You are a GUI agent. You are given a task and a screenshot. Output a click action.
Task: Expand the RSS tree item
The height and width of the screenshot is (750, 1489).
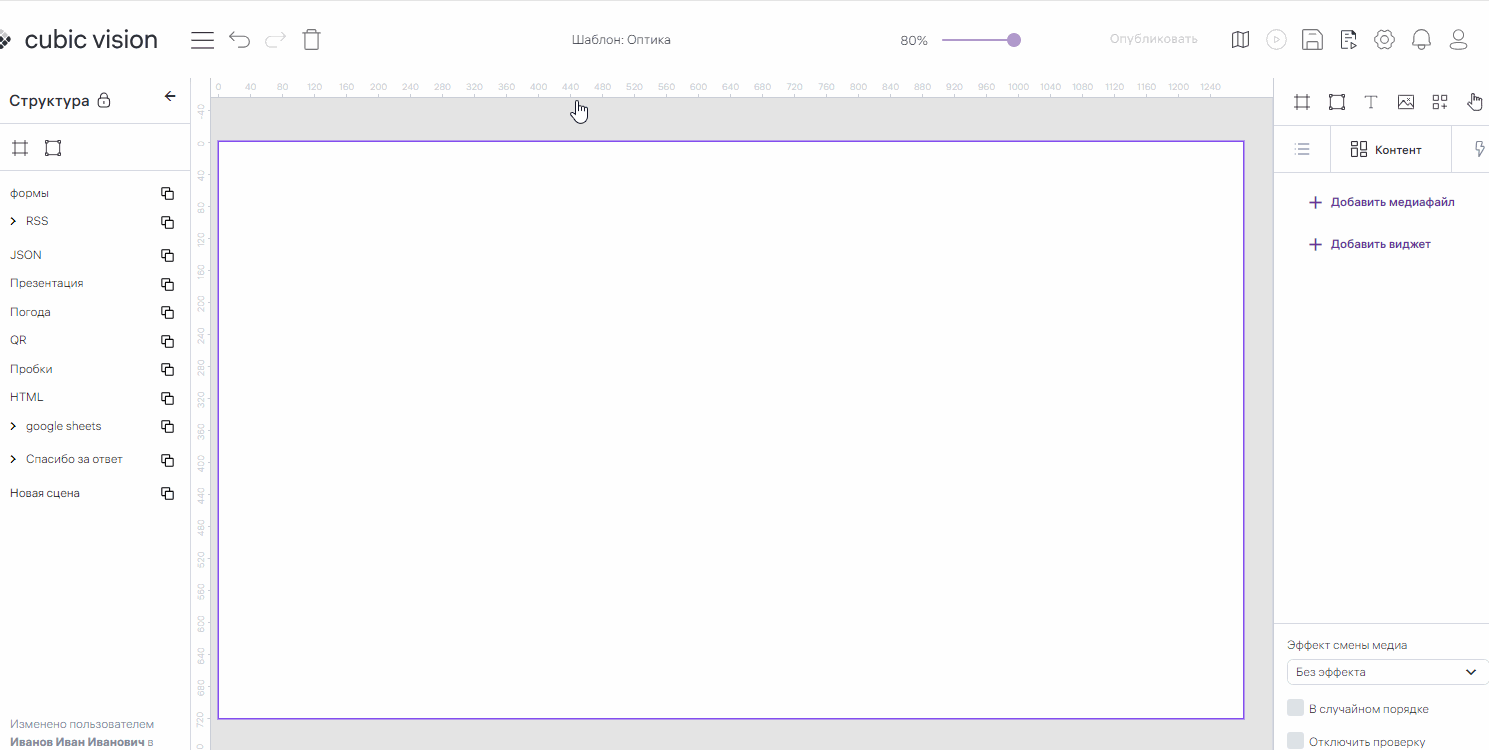tap(13, 221)
